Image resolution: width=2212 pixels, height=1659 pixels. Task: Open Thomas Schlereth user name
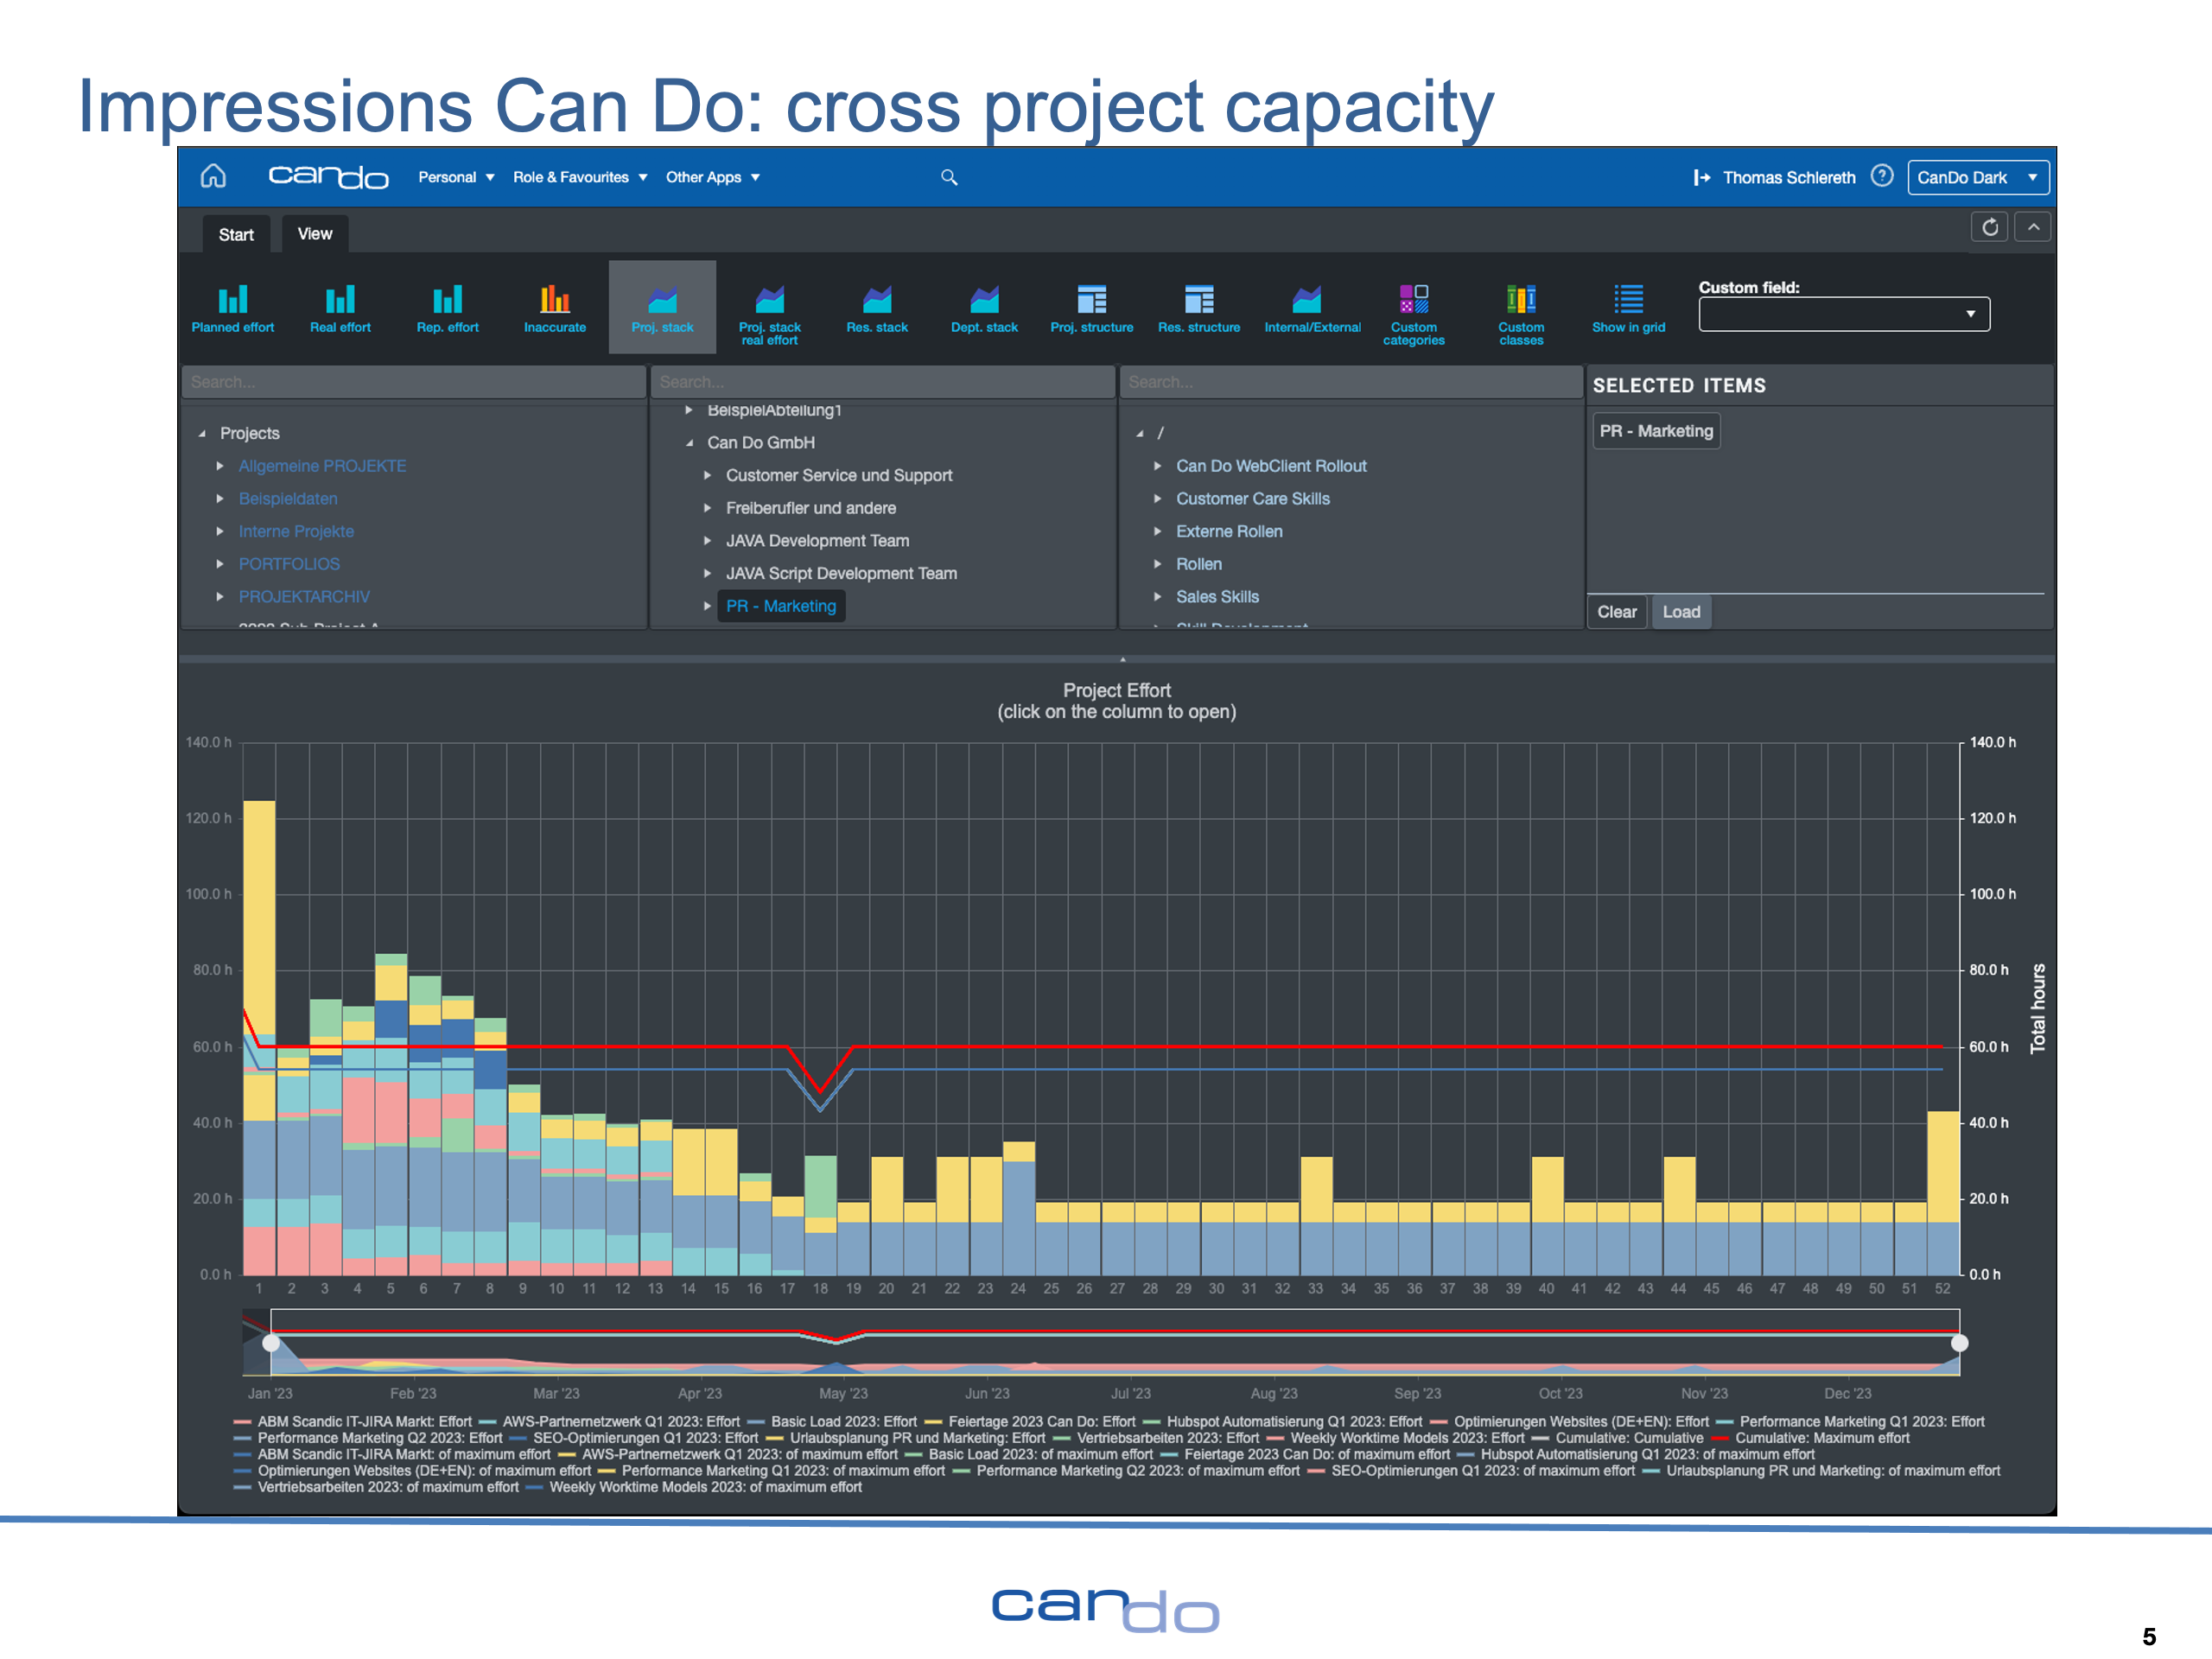coord(1788,178)
